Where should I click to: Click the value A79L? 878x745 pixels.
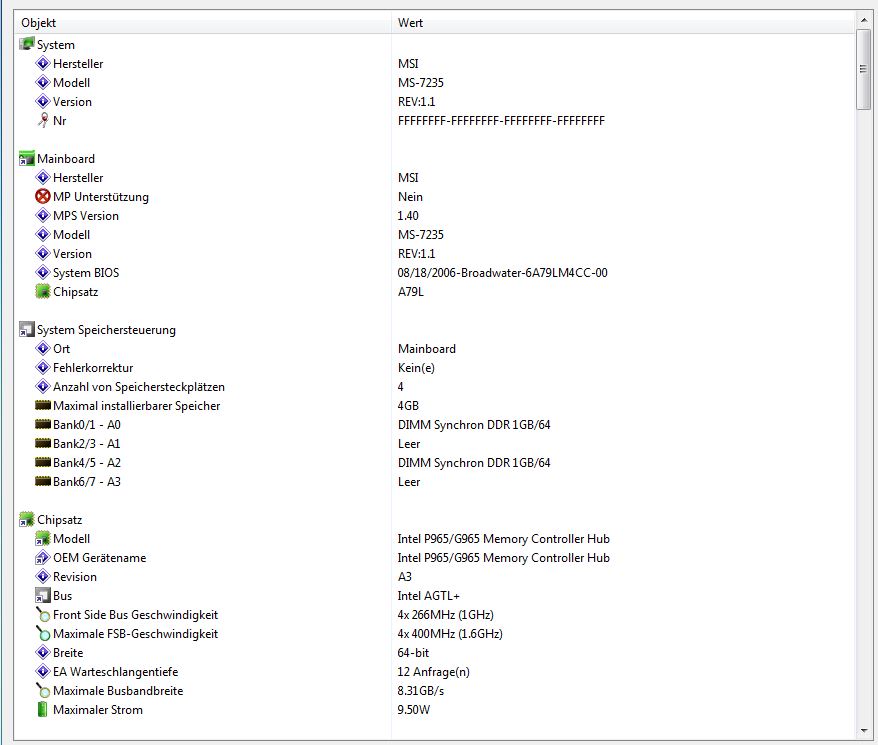(x=410, y=292)
